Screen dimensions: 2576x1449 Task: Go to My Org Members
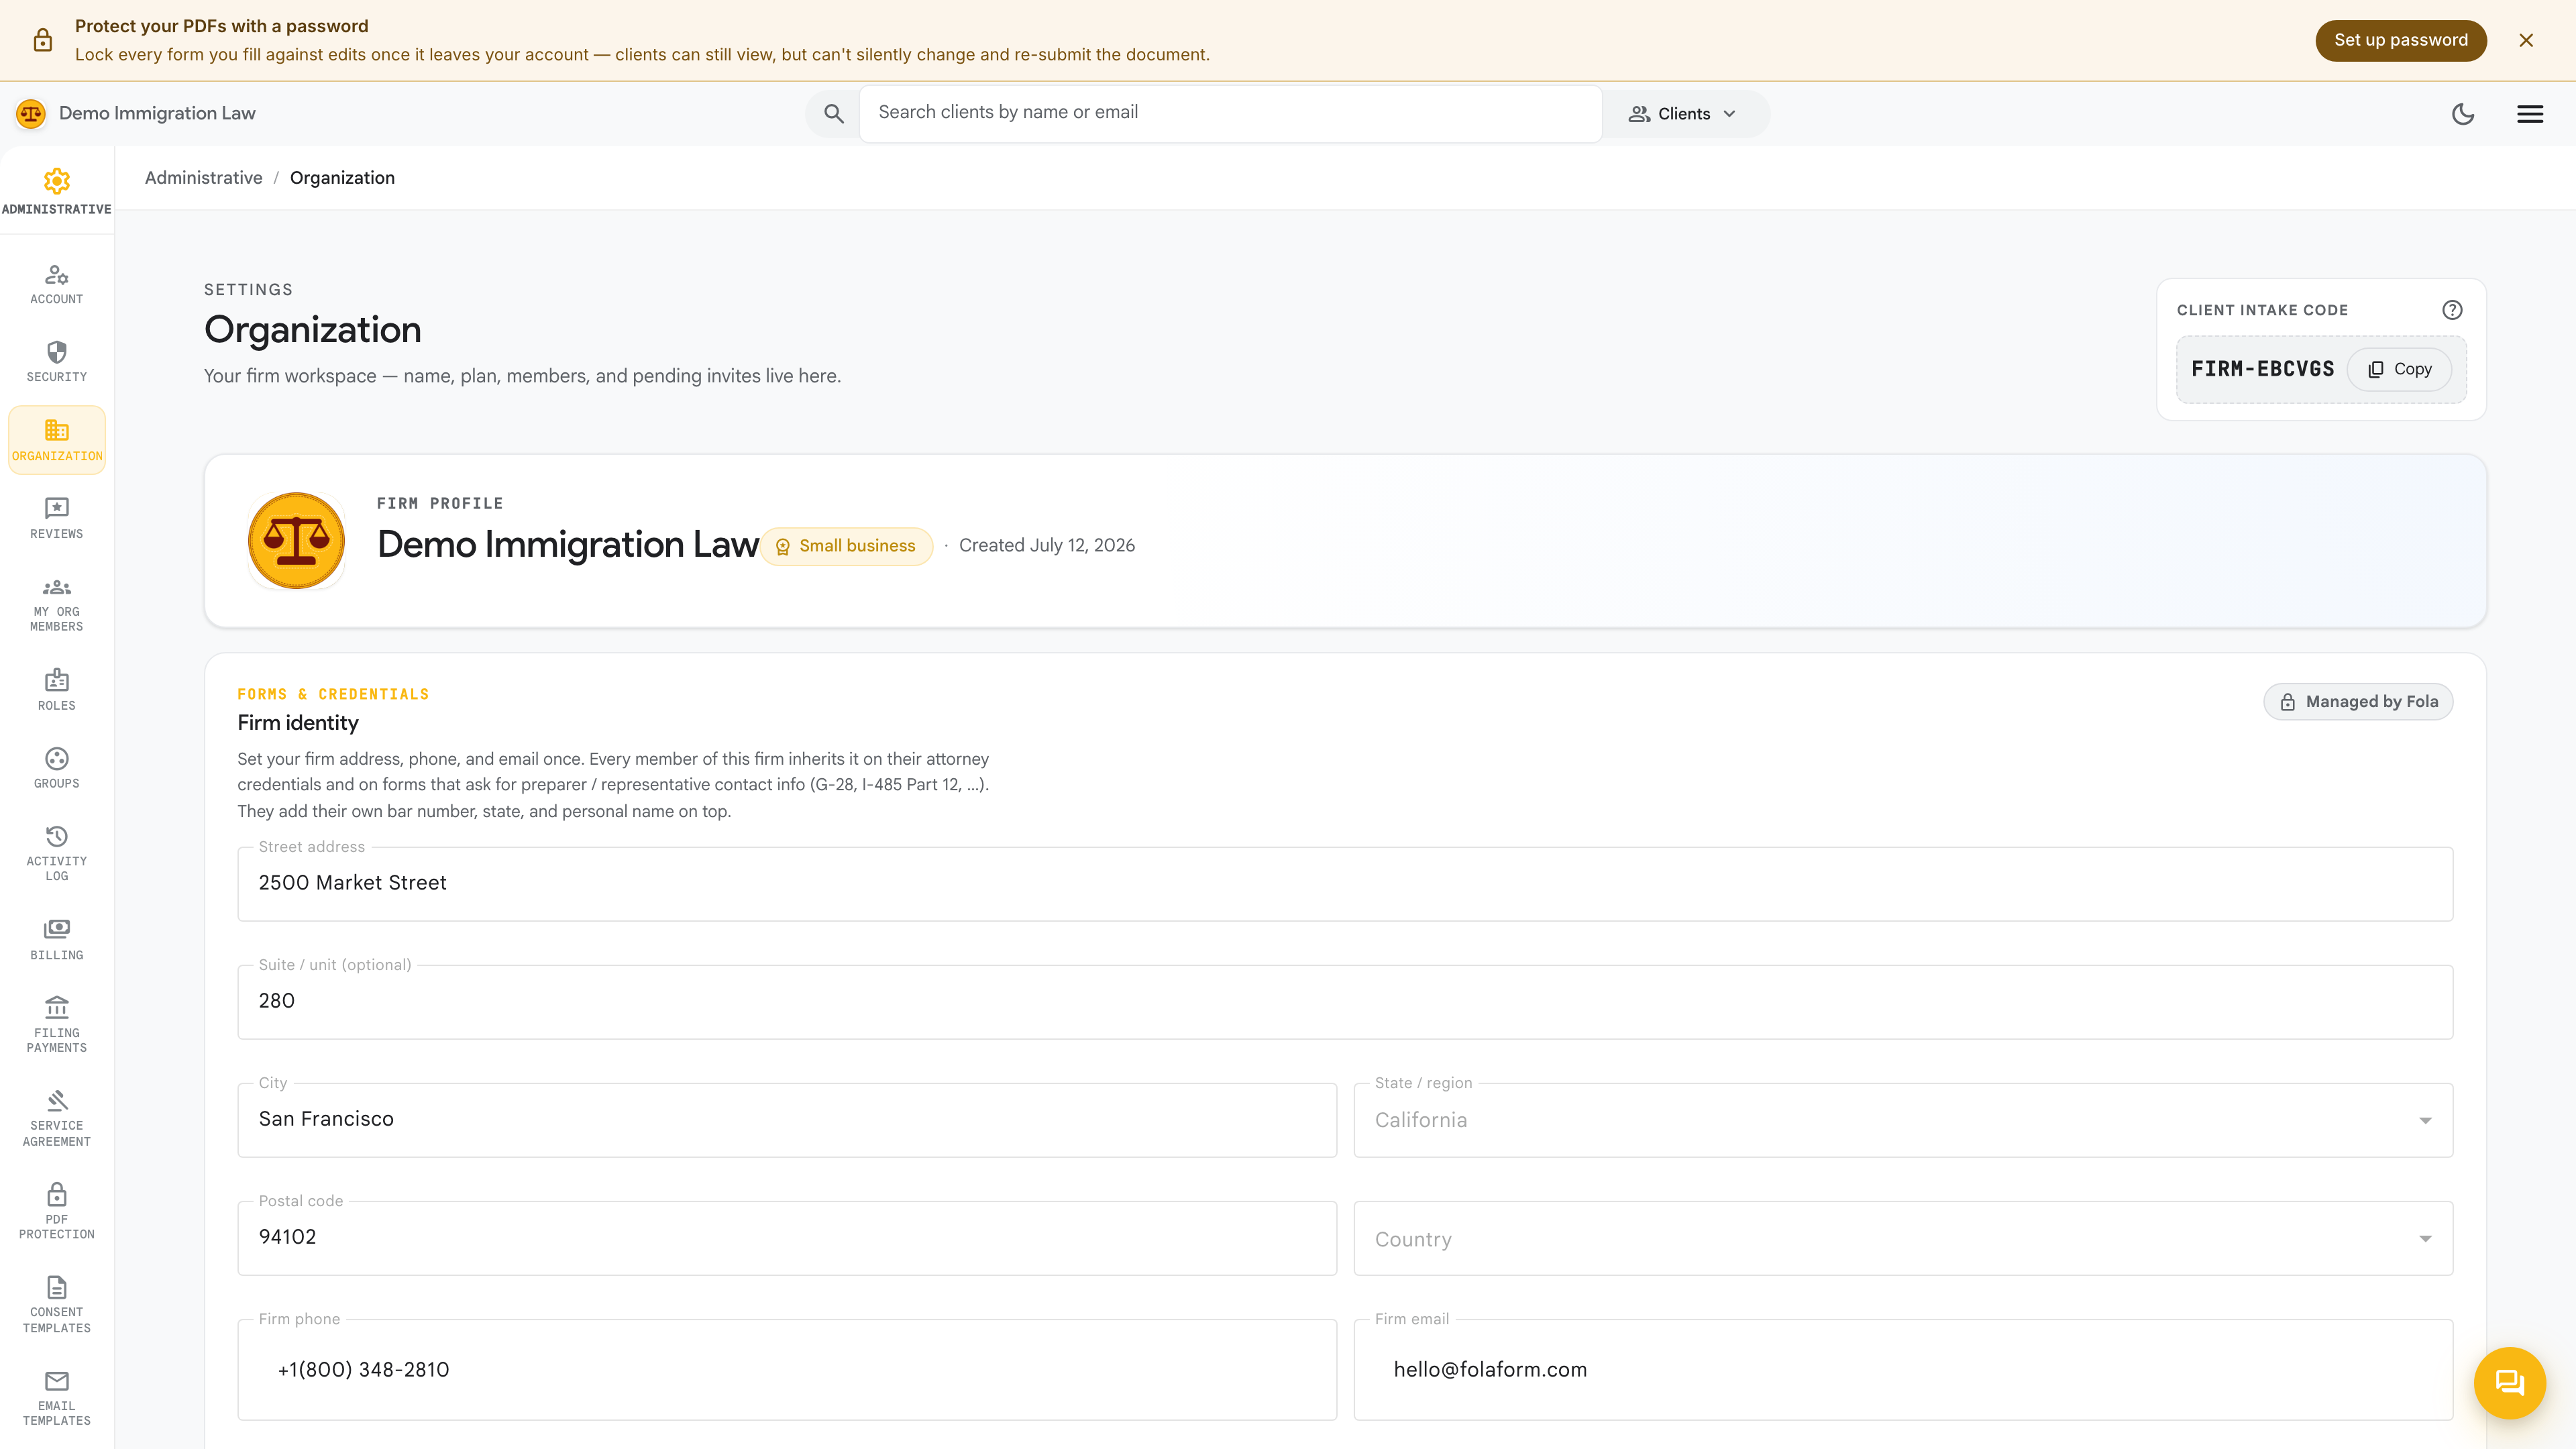tap(57, 604)
